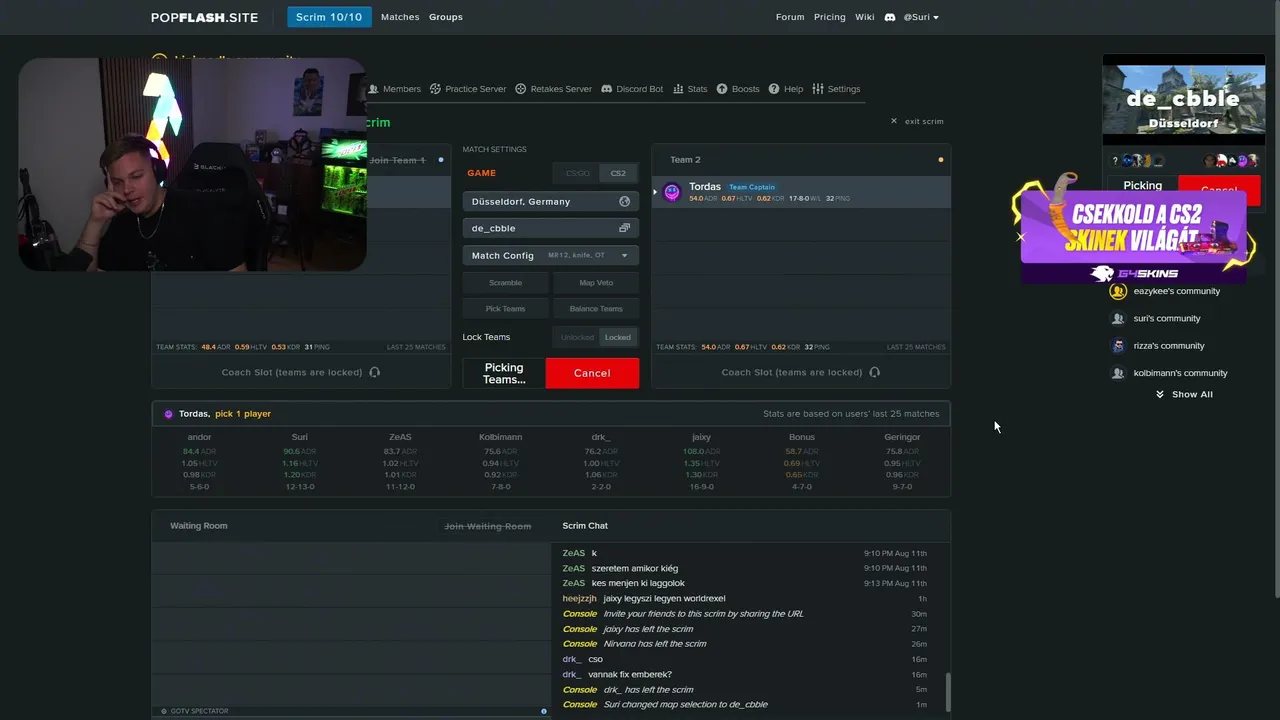Image resolution: width=1280 pixels, height=720 pixels.
Task: Go to the Forum page
Action: coord(790,17)
